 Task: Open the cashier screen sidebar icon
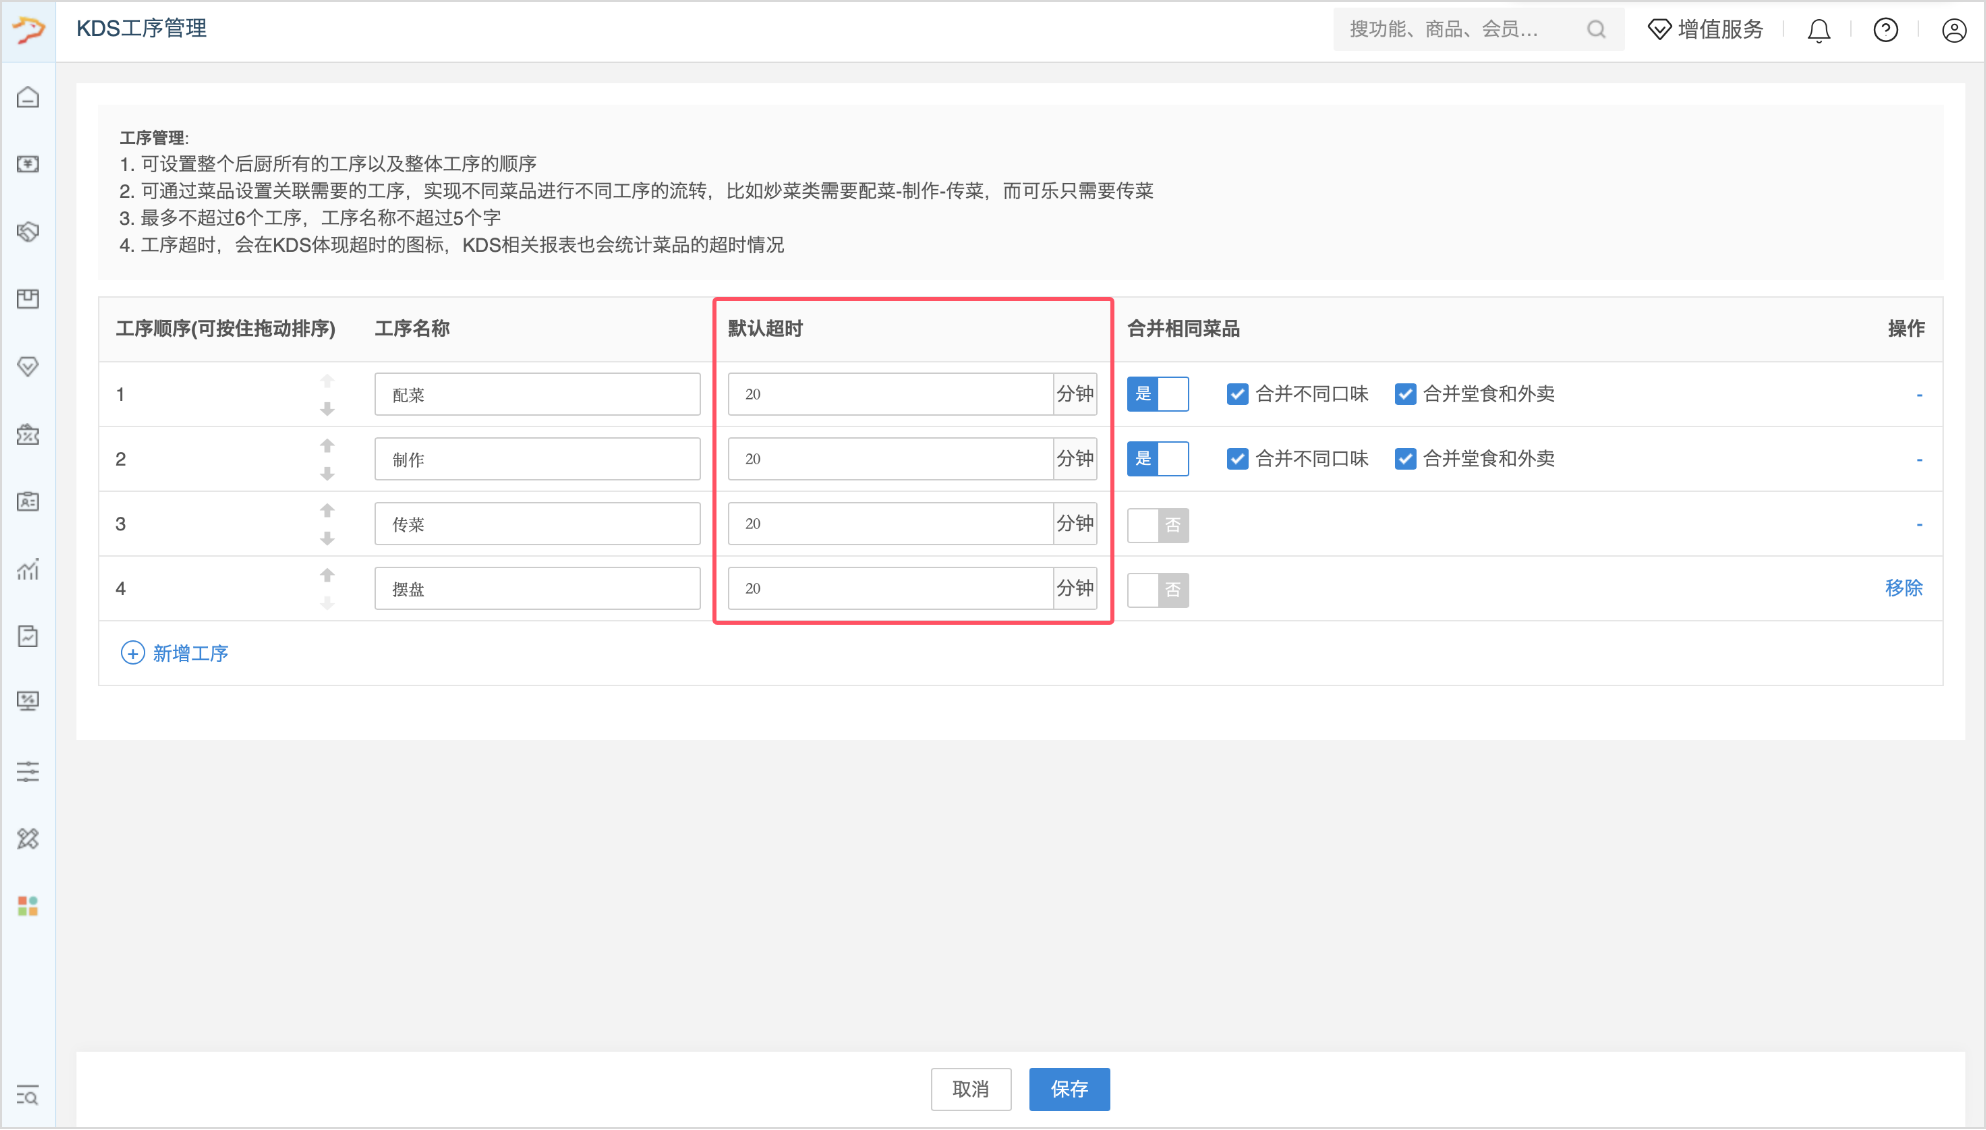(28, 164)
